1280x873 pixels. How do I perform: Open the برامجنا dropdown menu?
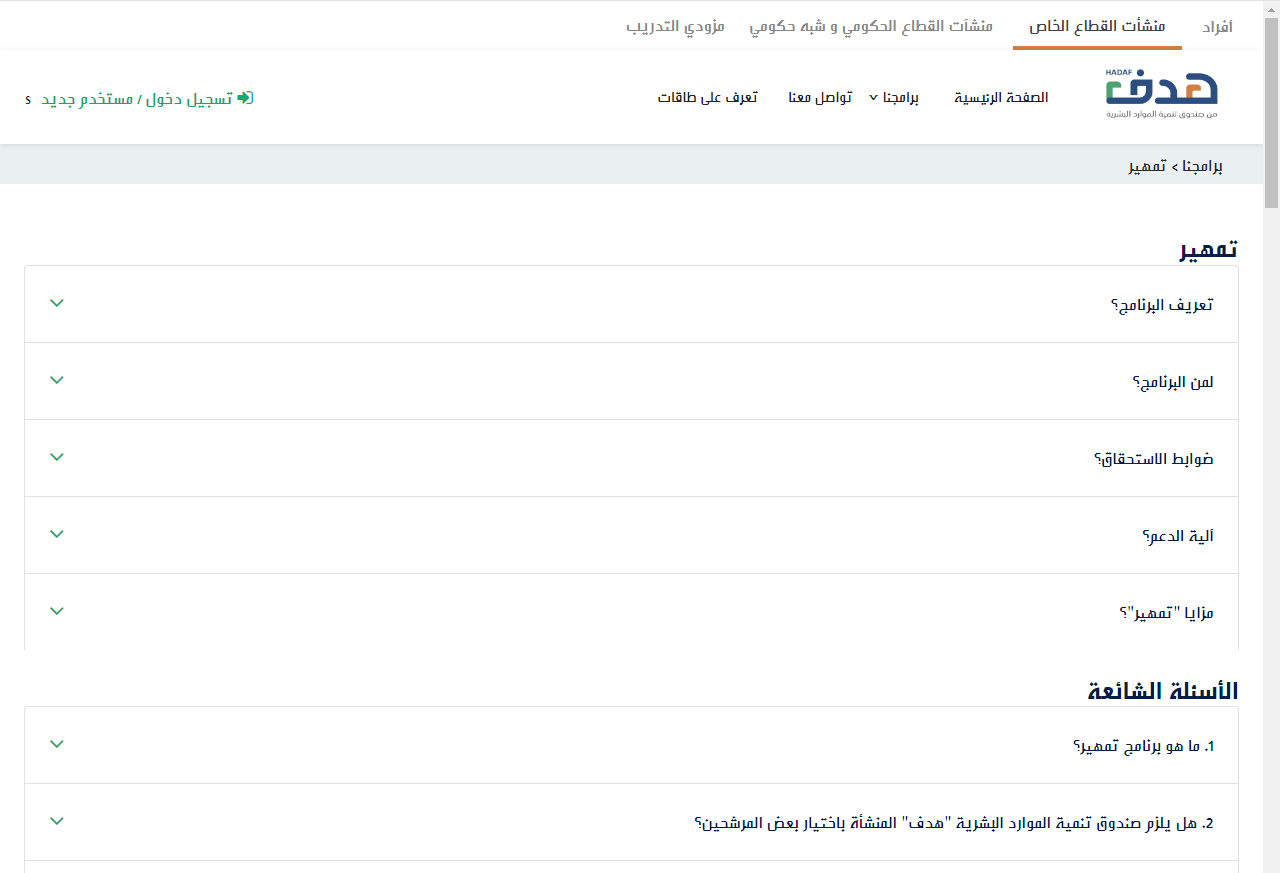[x=893, y=97]
